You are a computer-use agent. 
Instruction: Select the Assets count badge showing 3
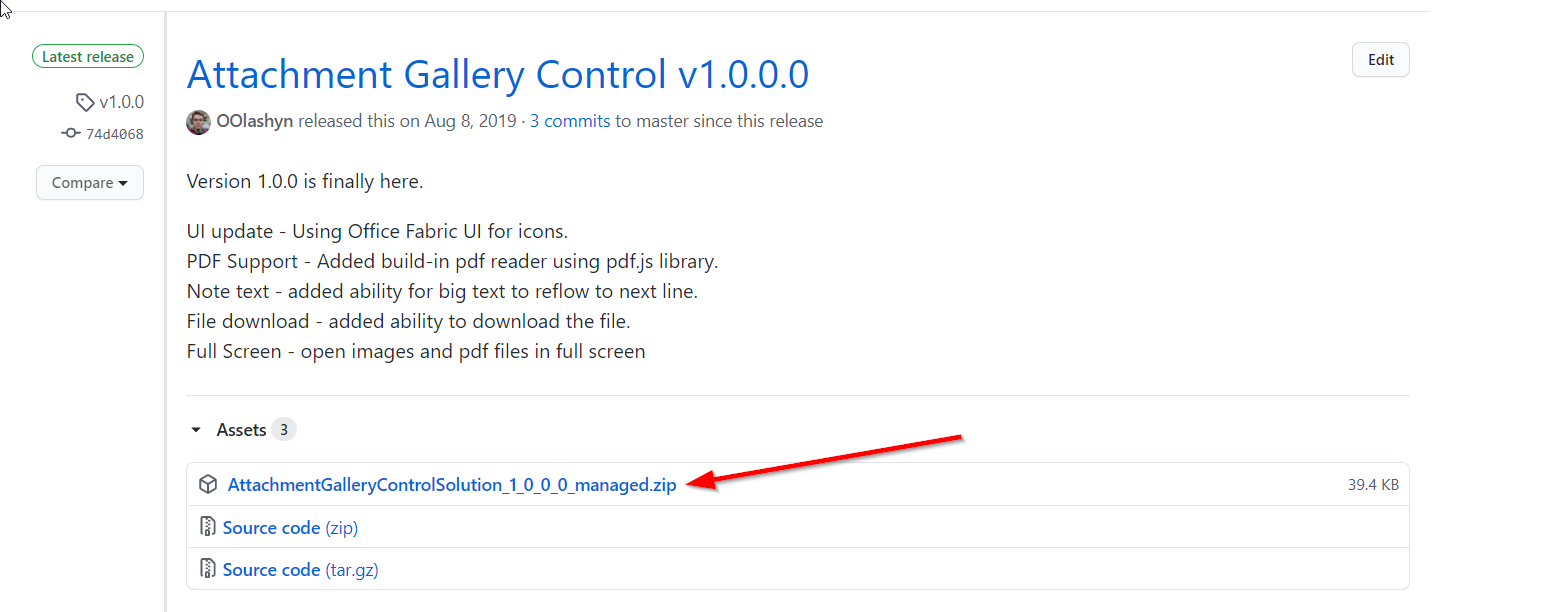pyautogui.click(x=283, y=428)
